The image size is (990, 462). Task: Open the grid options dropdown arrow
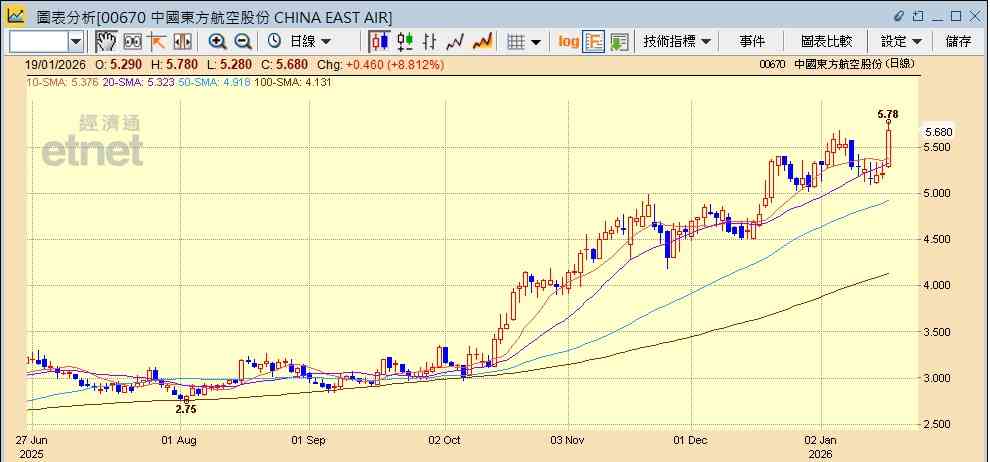(x=536, y=42)
